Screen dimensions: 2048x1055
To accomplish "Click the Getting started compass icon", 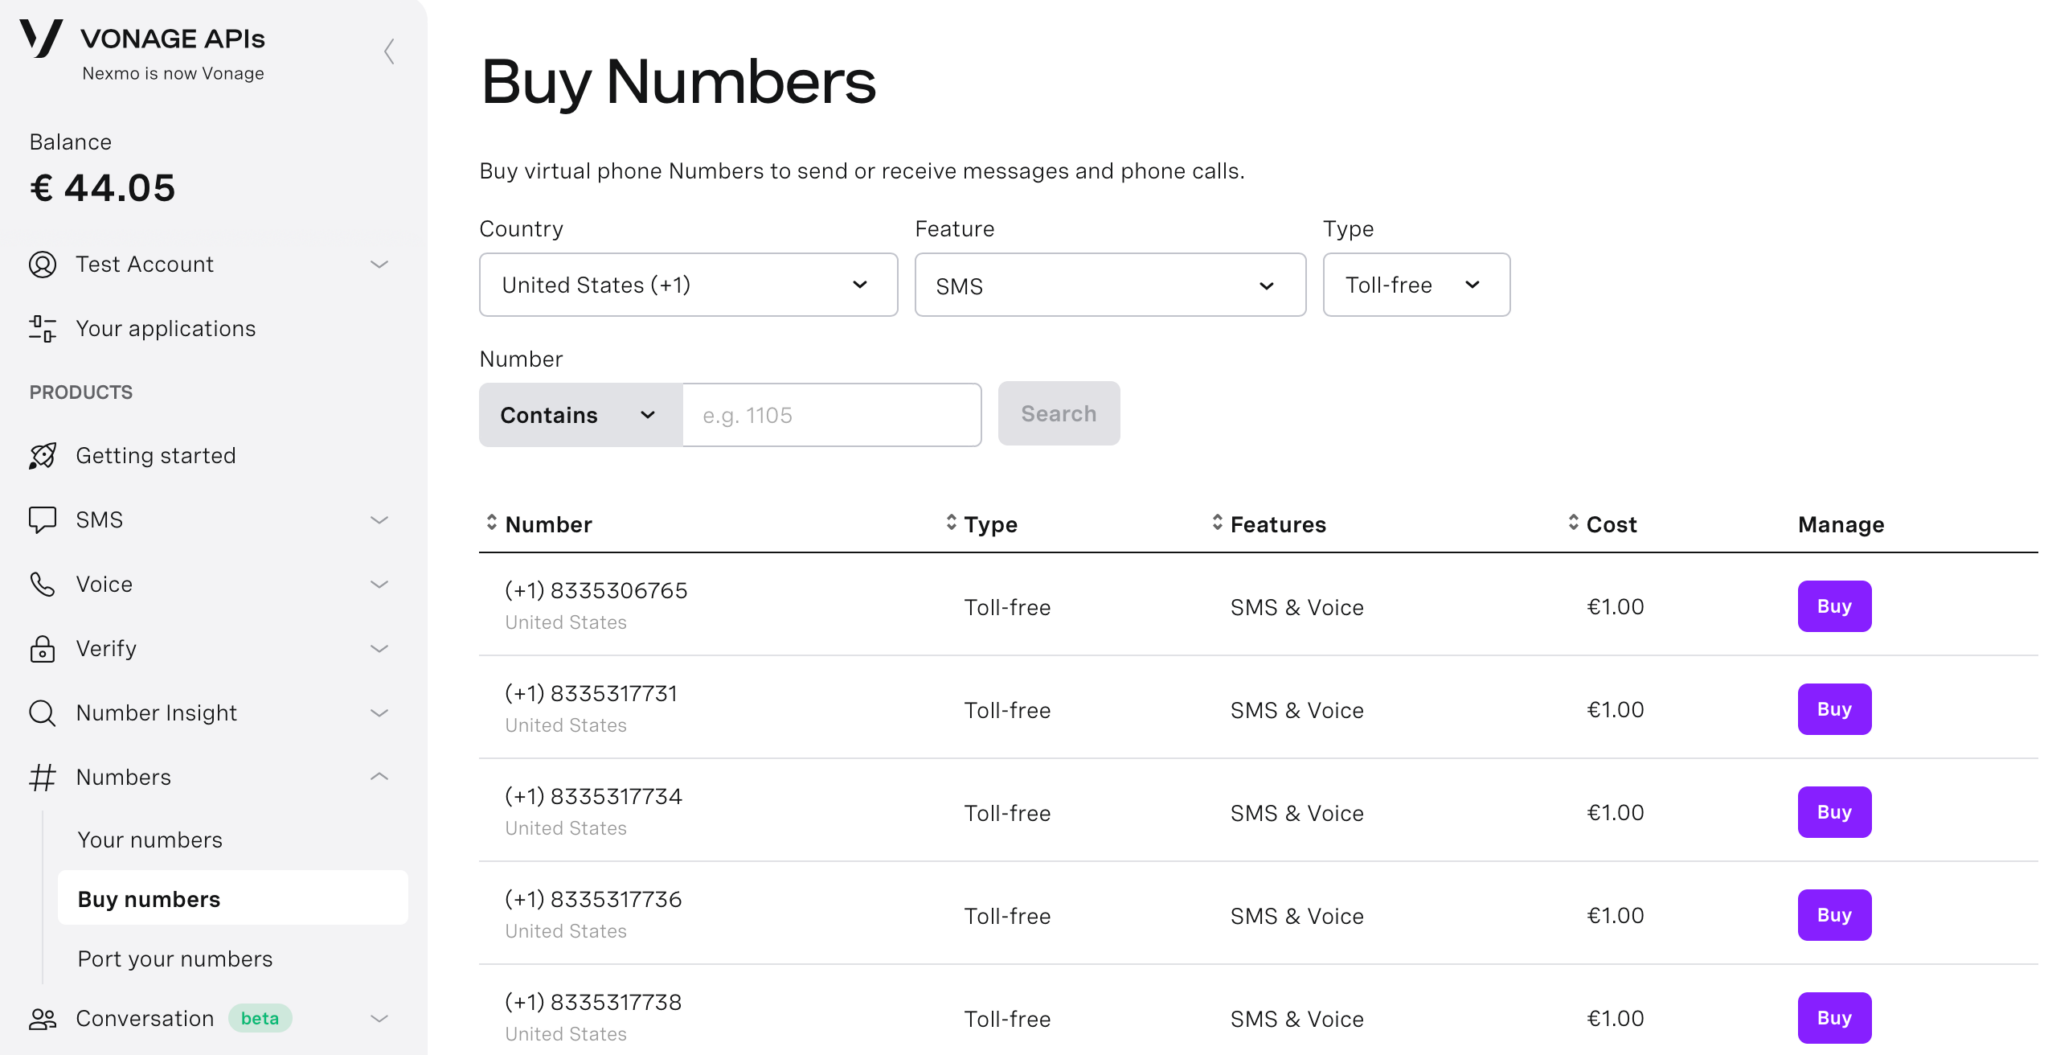I will (x=42, y=455).
